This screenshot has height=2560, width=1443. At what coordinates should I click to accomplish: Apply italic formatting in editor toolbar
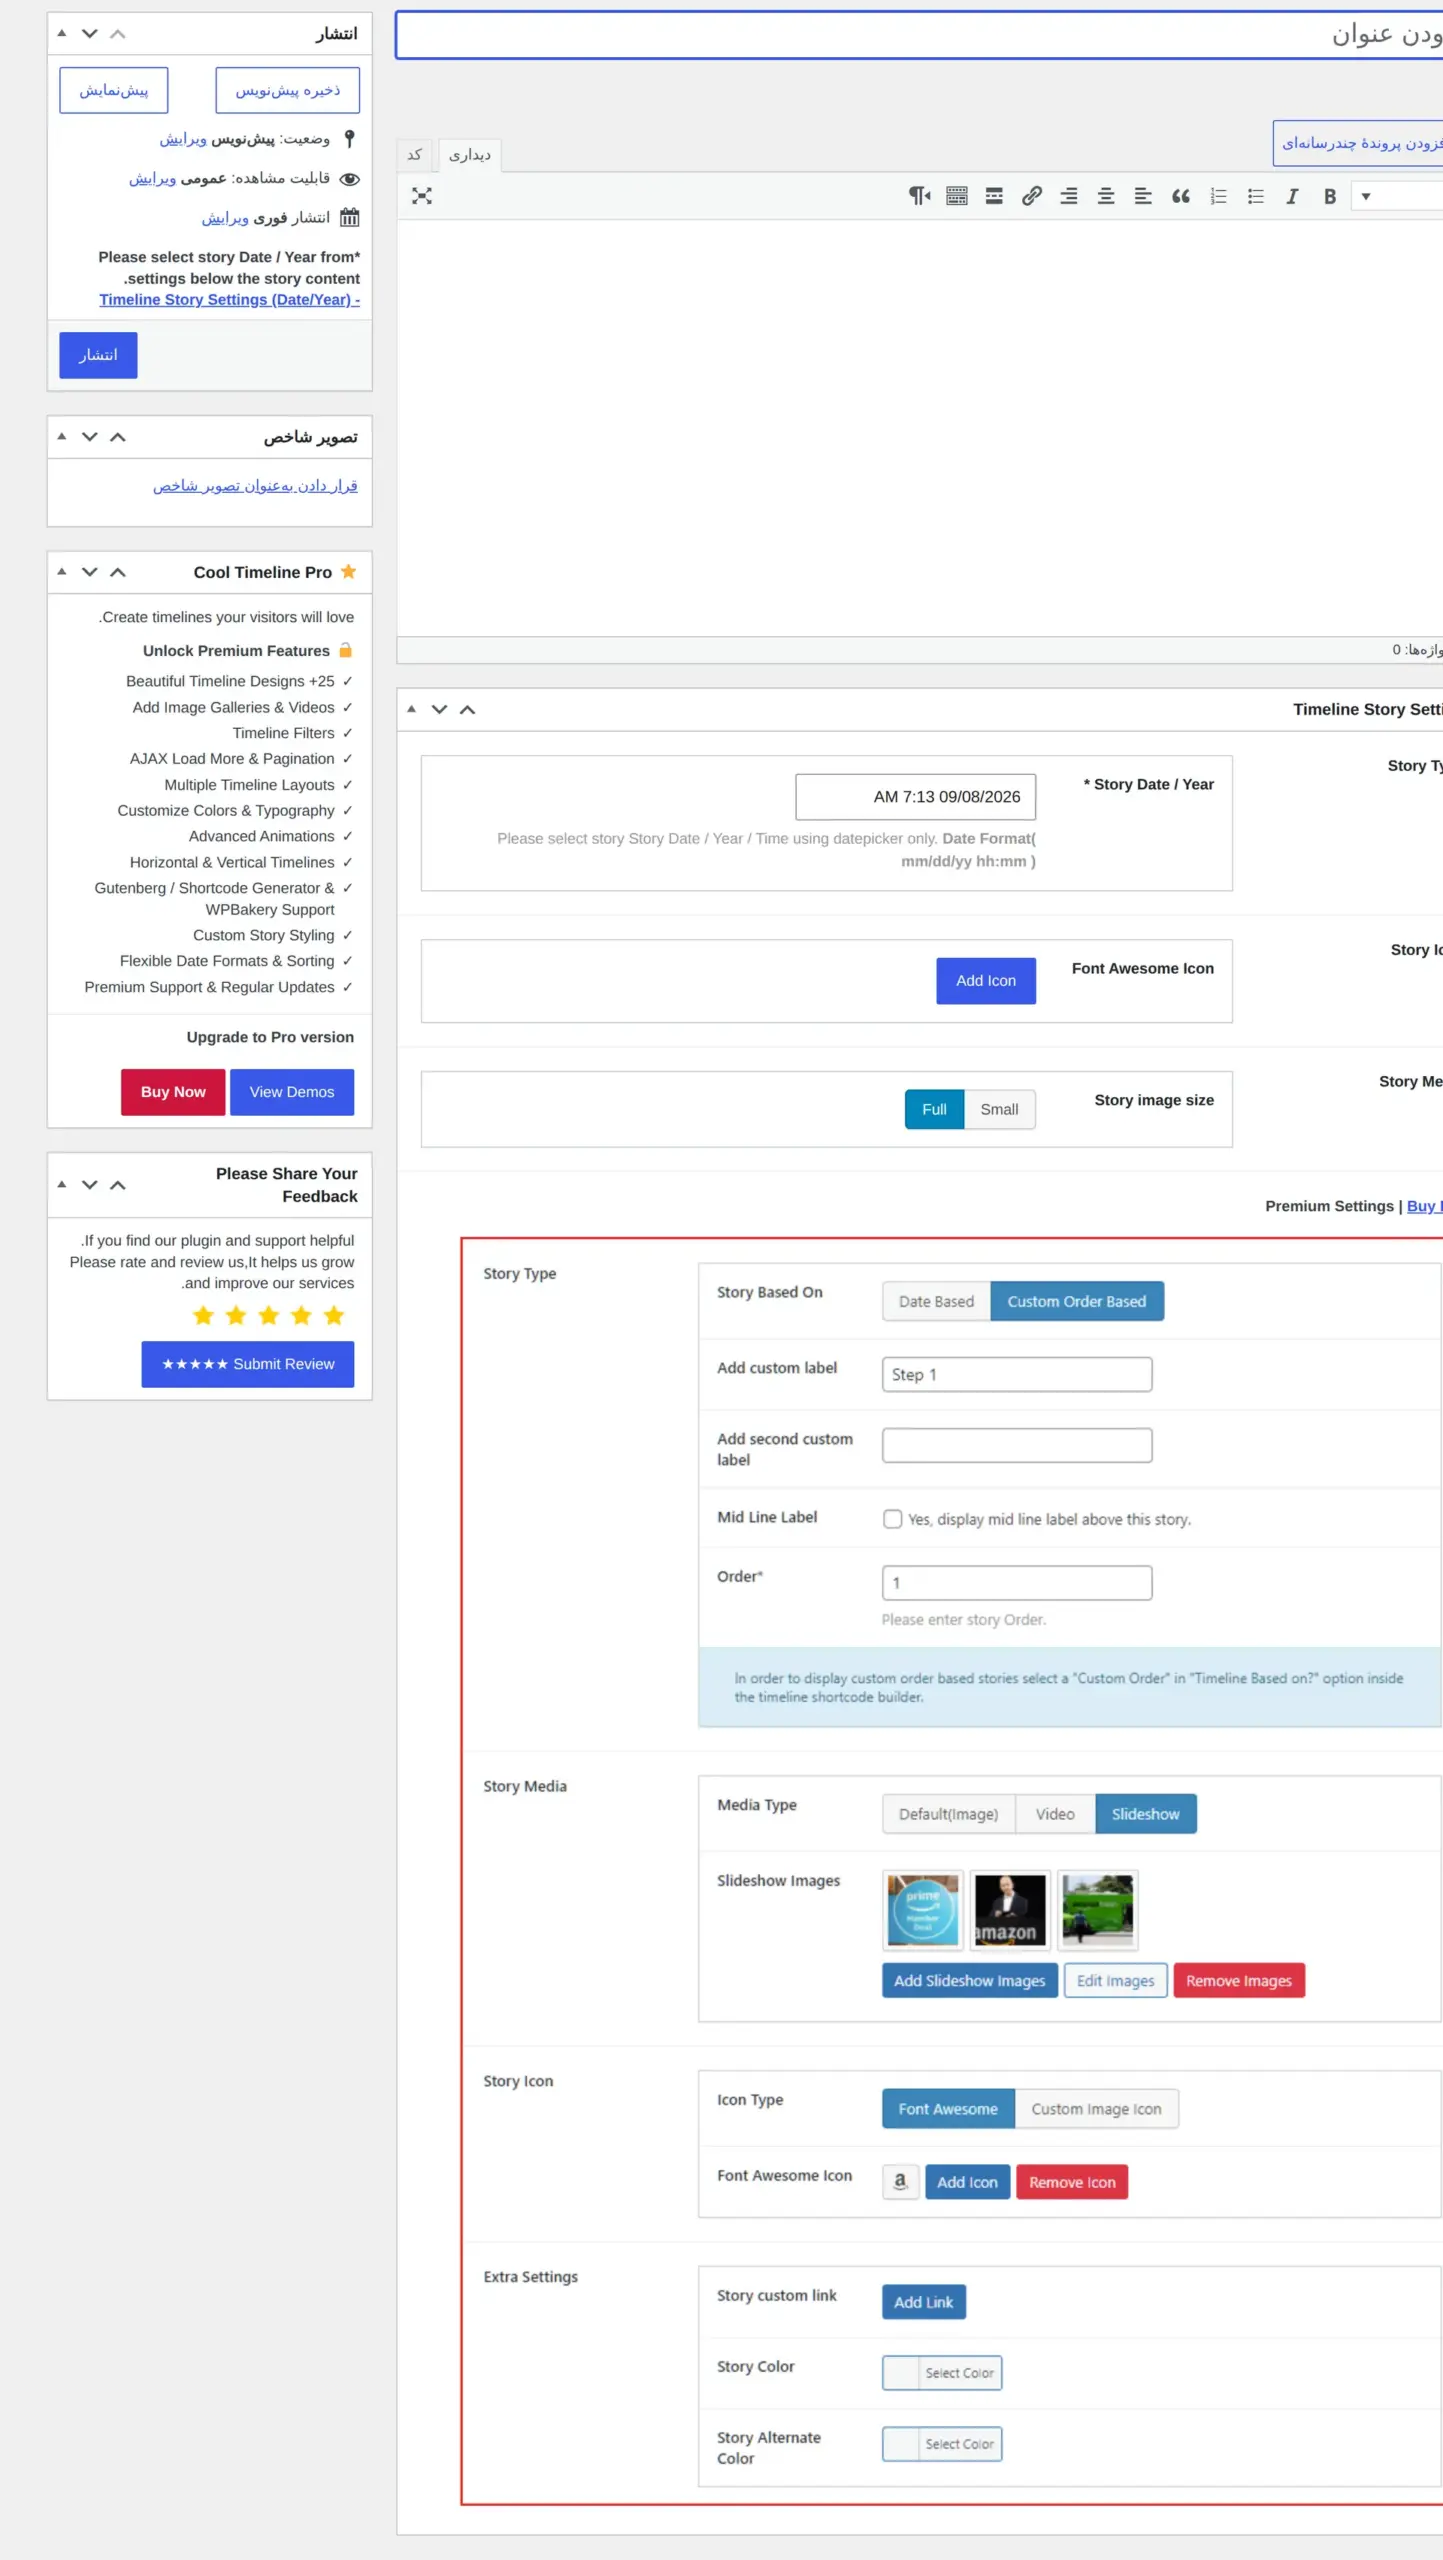(x=1292, y=197)
